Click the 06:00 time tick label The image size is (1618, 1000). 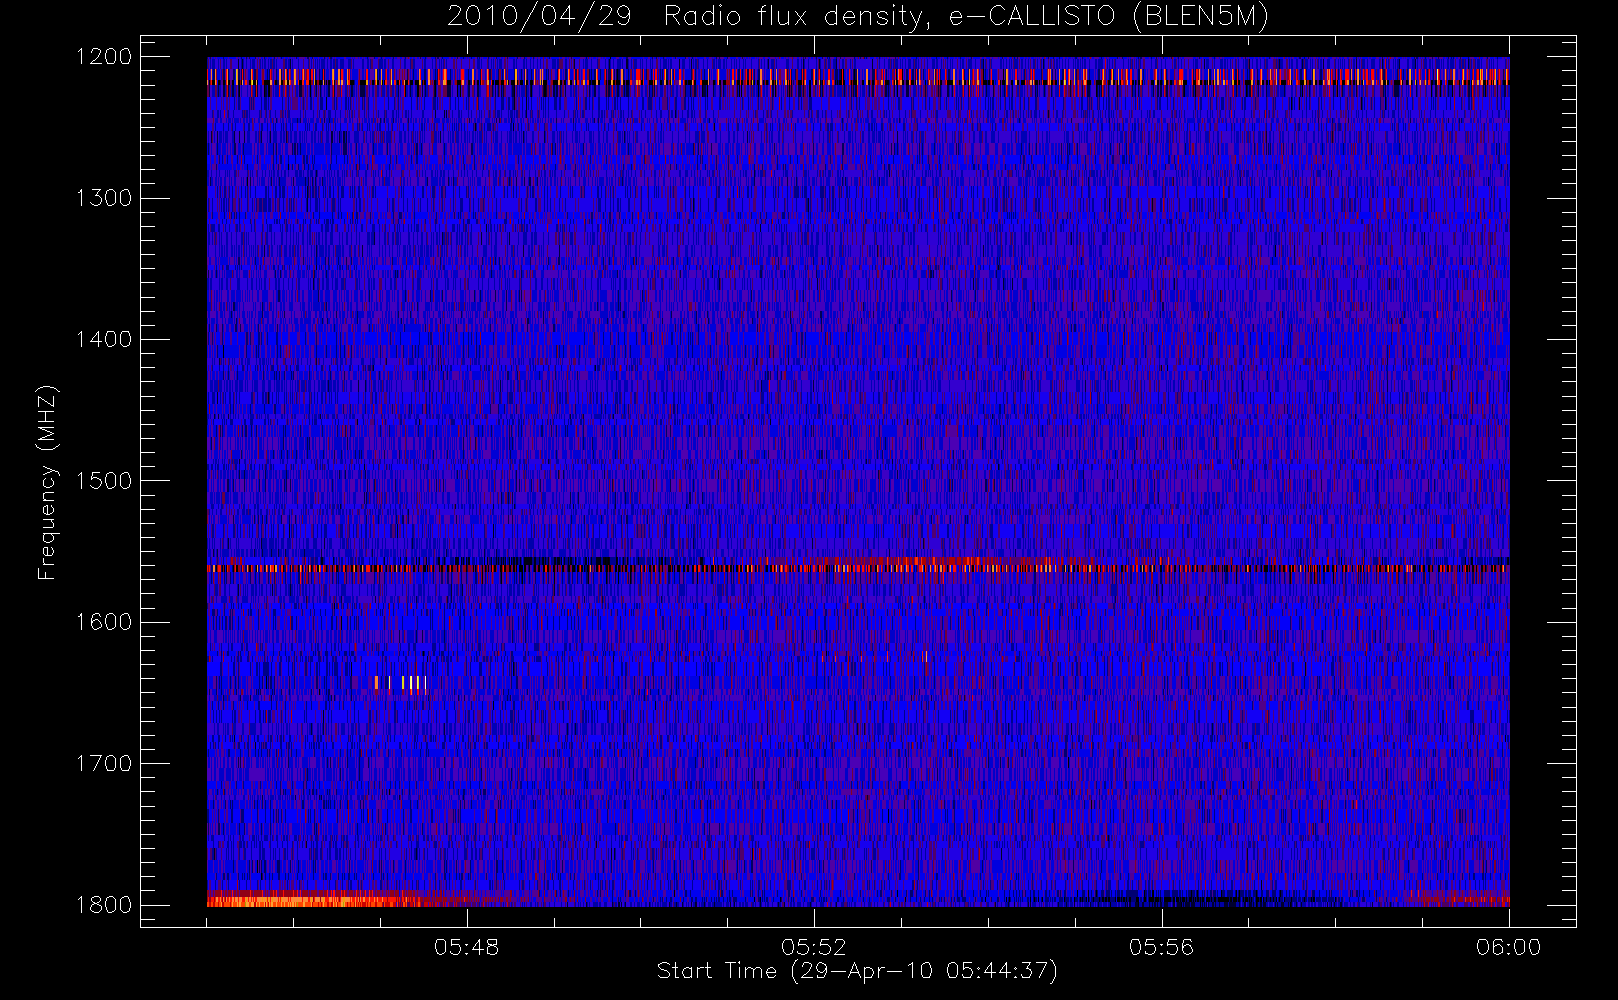point(1508,947)
